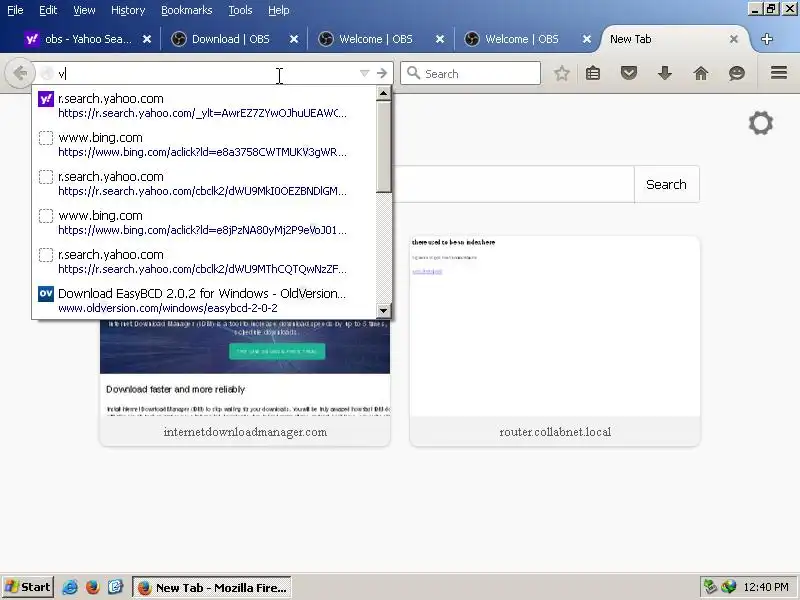Click the Yahoo favicon in first suggestion

[x=46, y=99]
